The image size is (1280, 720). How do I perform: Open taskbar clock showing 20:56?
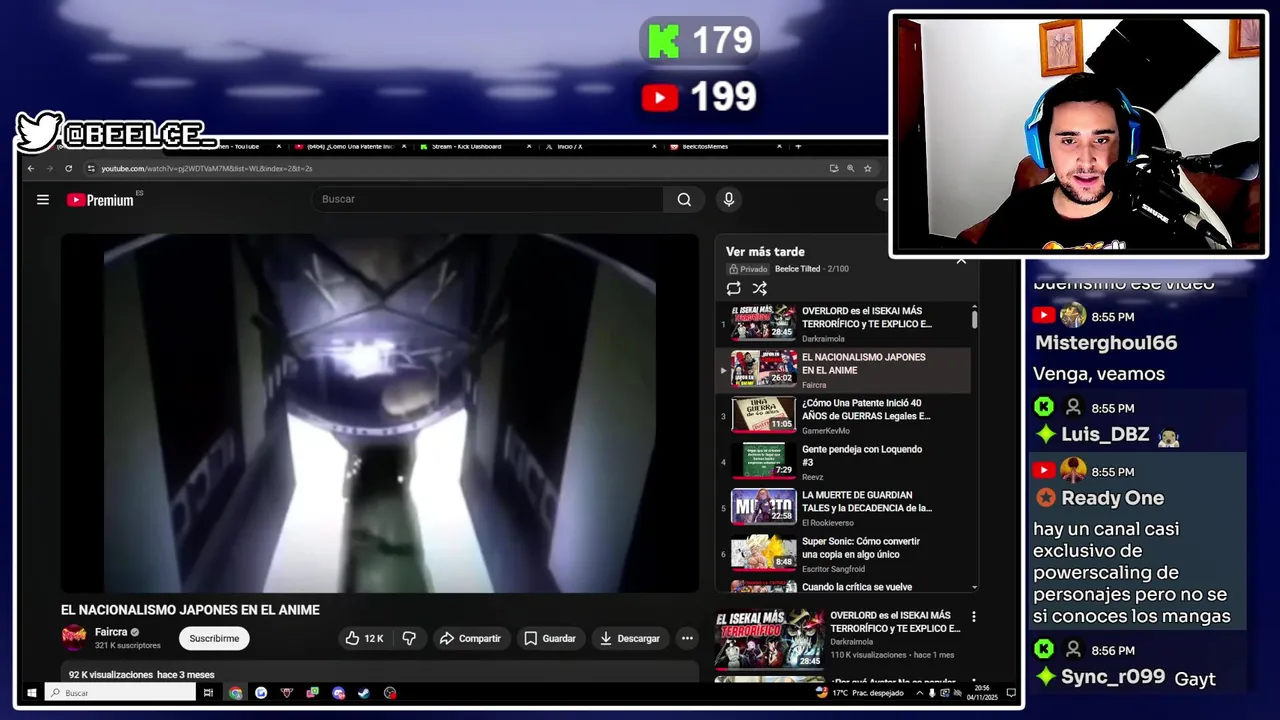(x=981, y=692)
